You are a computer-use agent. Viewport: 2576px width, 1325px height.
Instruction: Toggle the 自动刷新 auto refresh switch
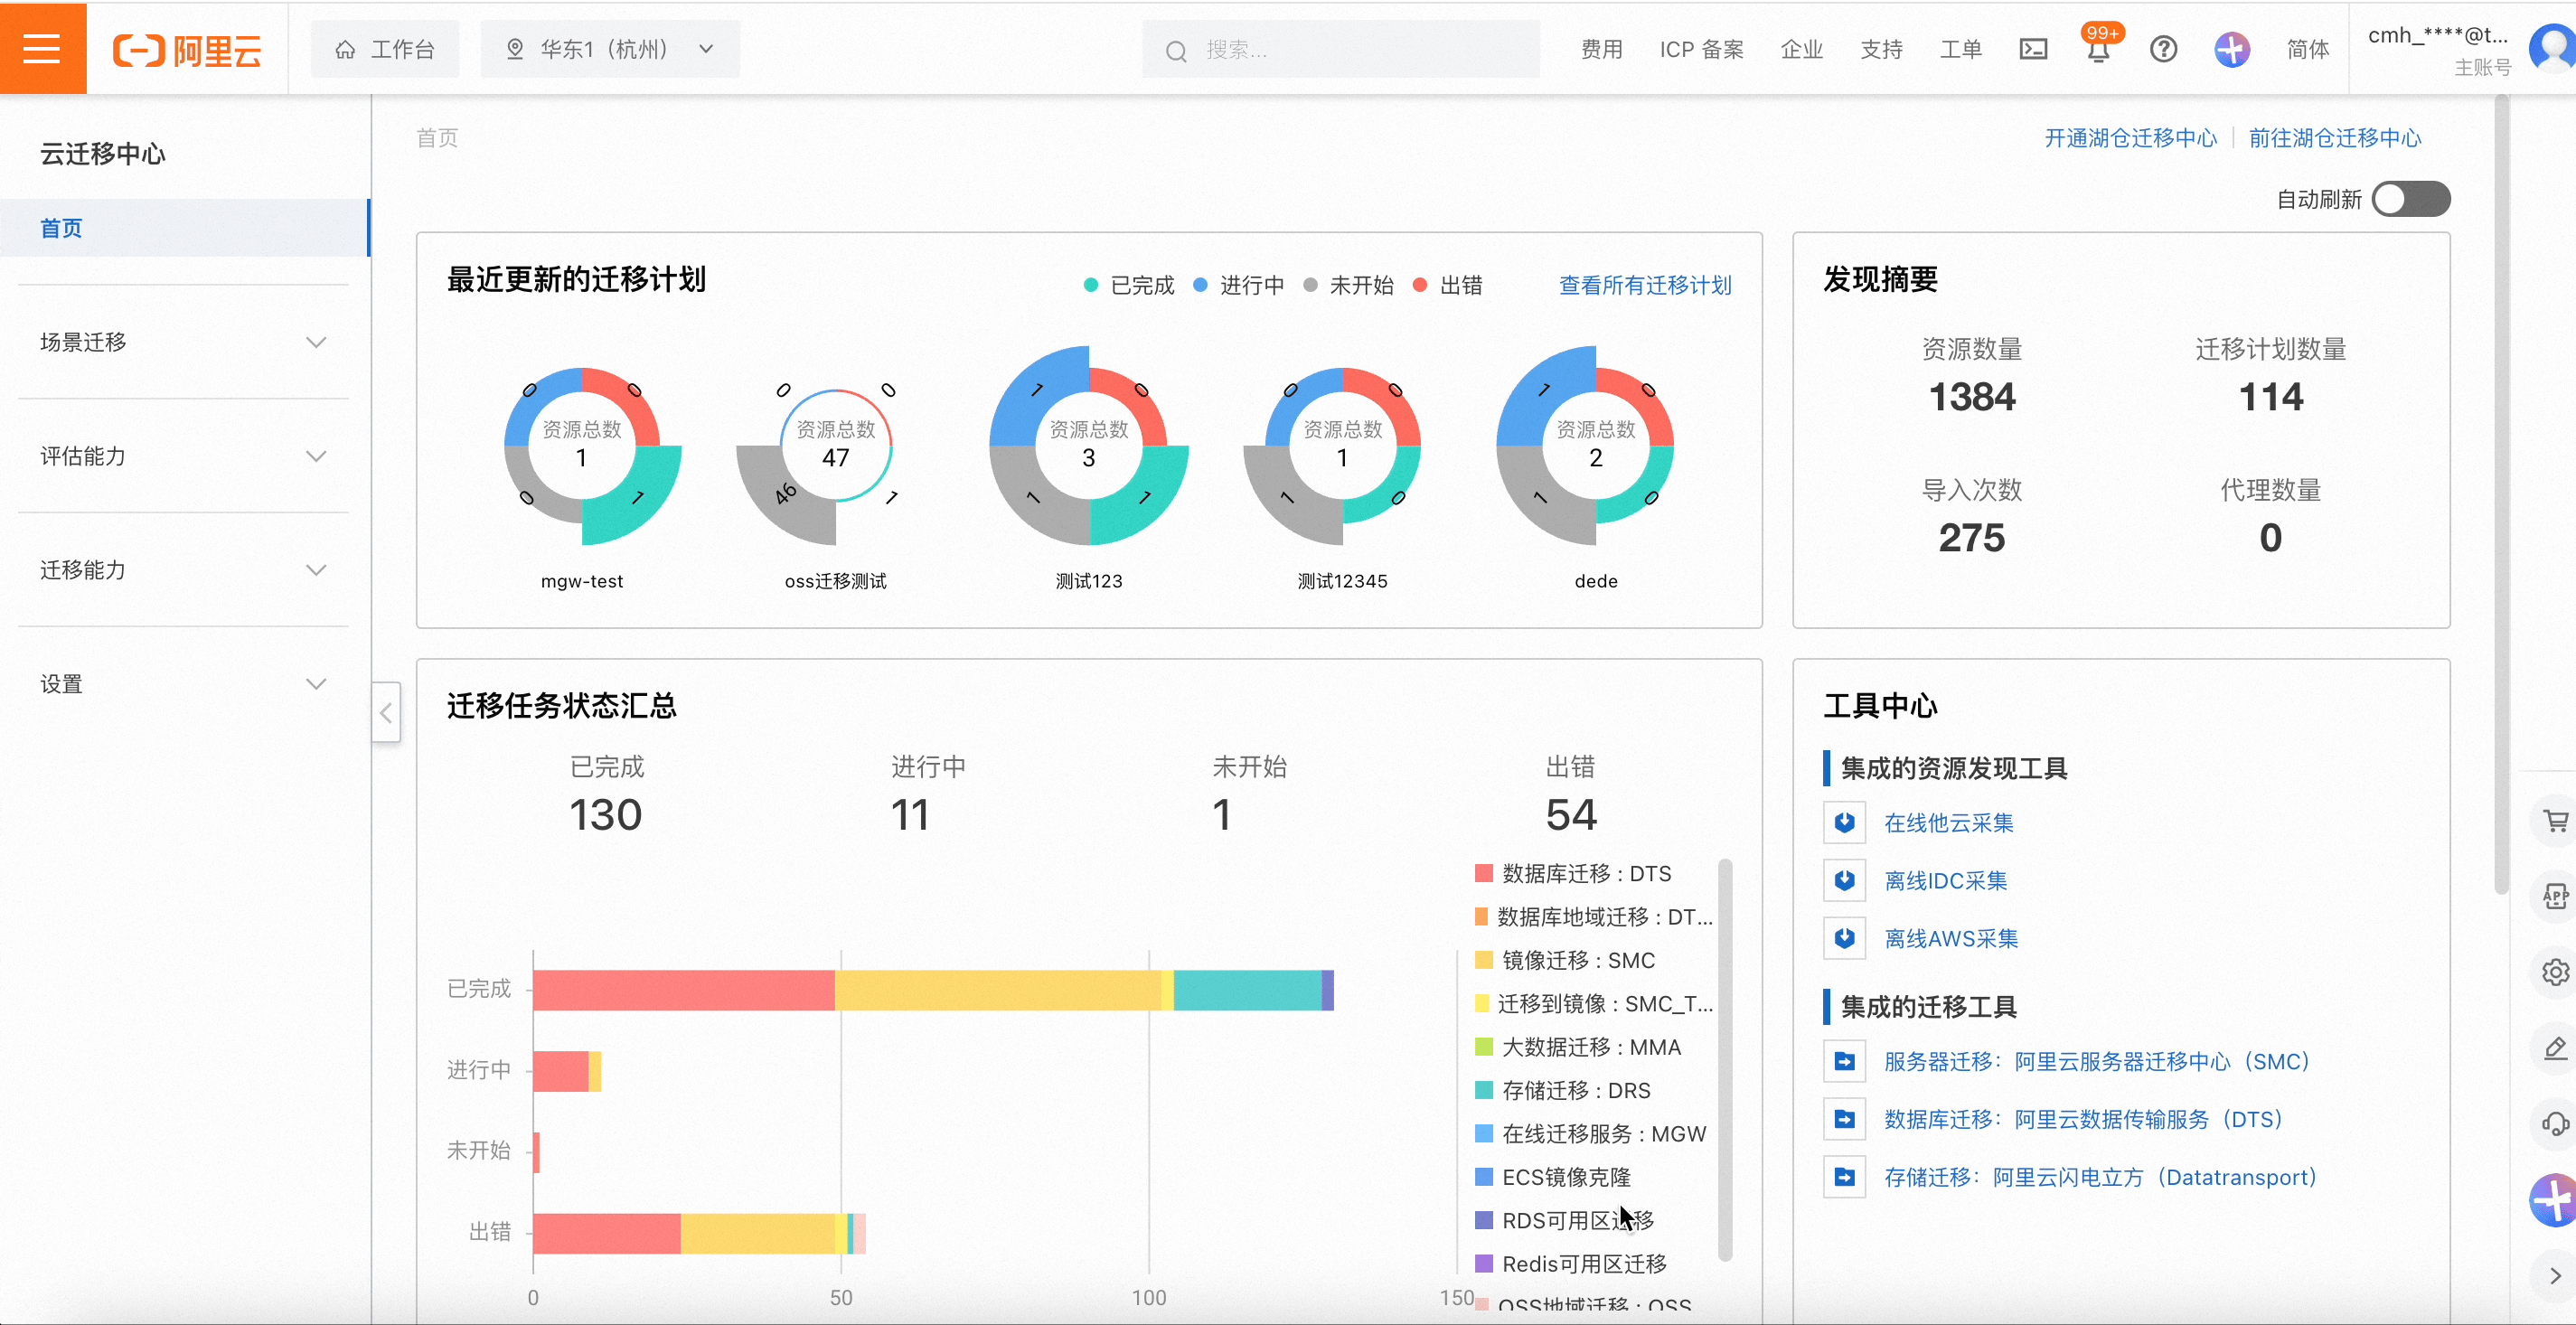click(2411, 199)
